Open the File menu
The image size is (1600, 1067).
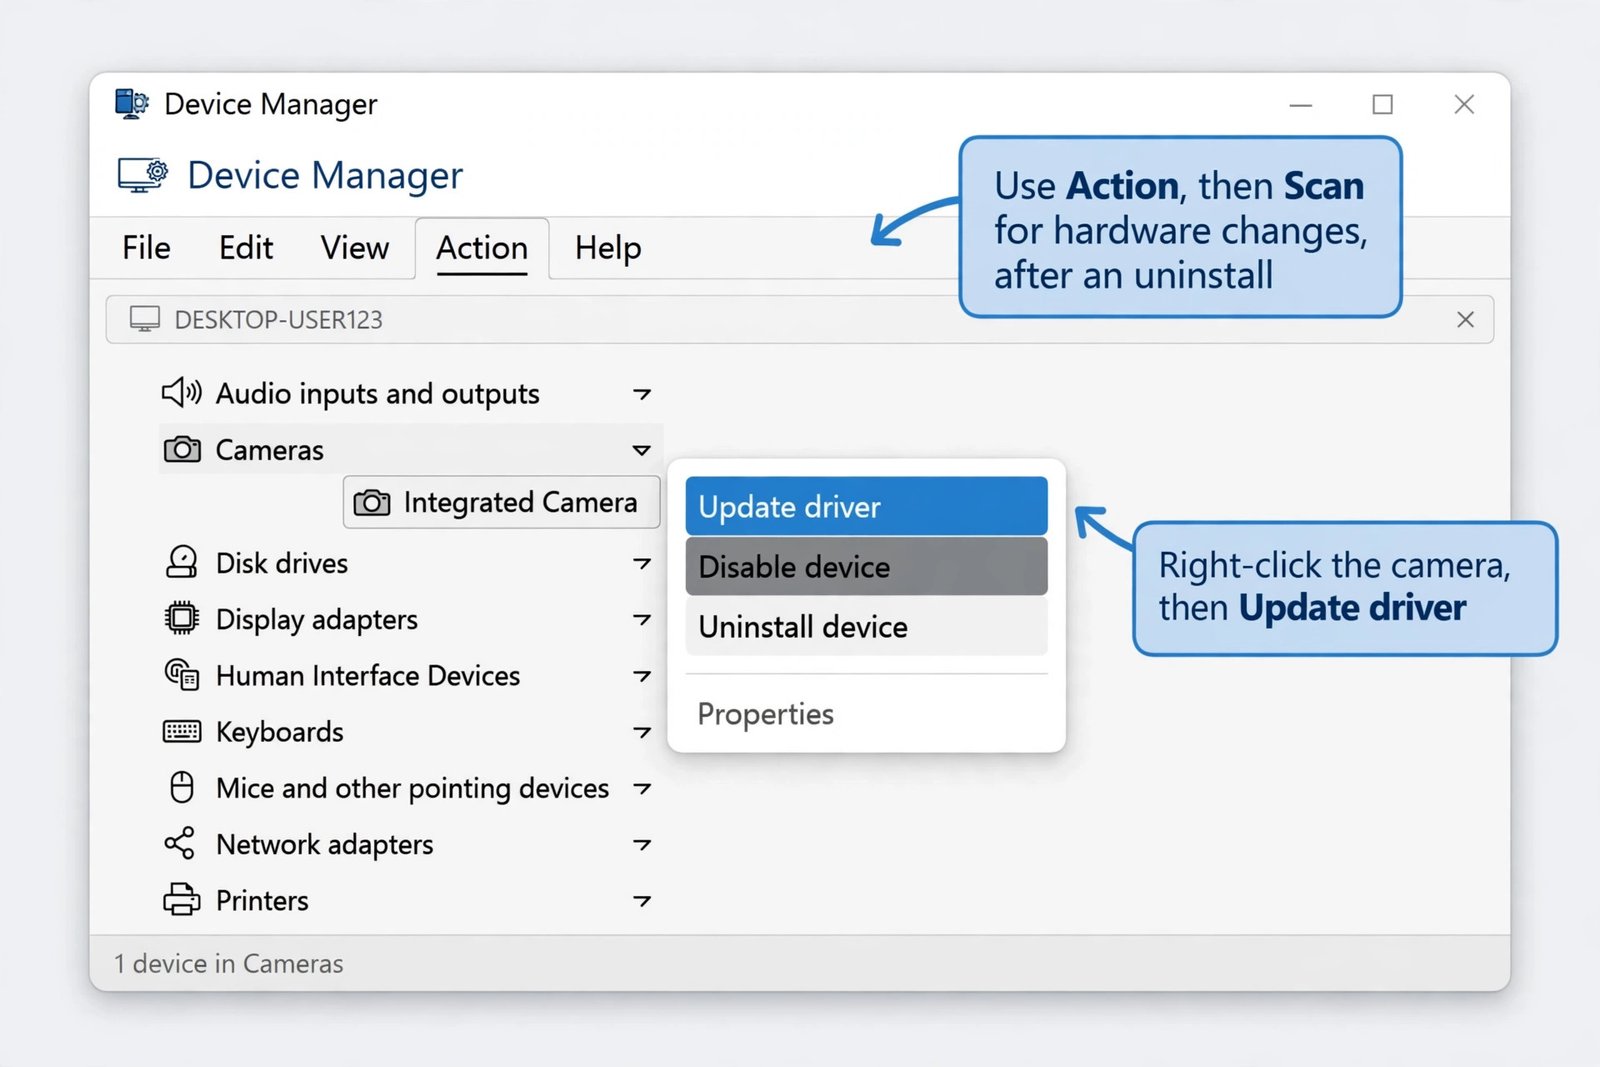(x=146, y=247)
